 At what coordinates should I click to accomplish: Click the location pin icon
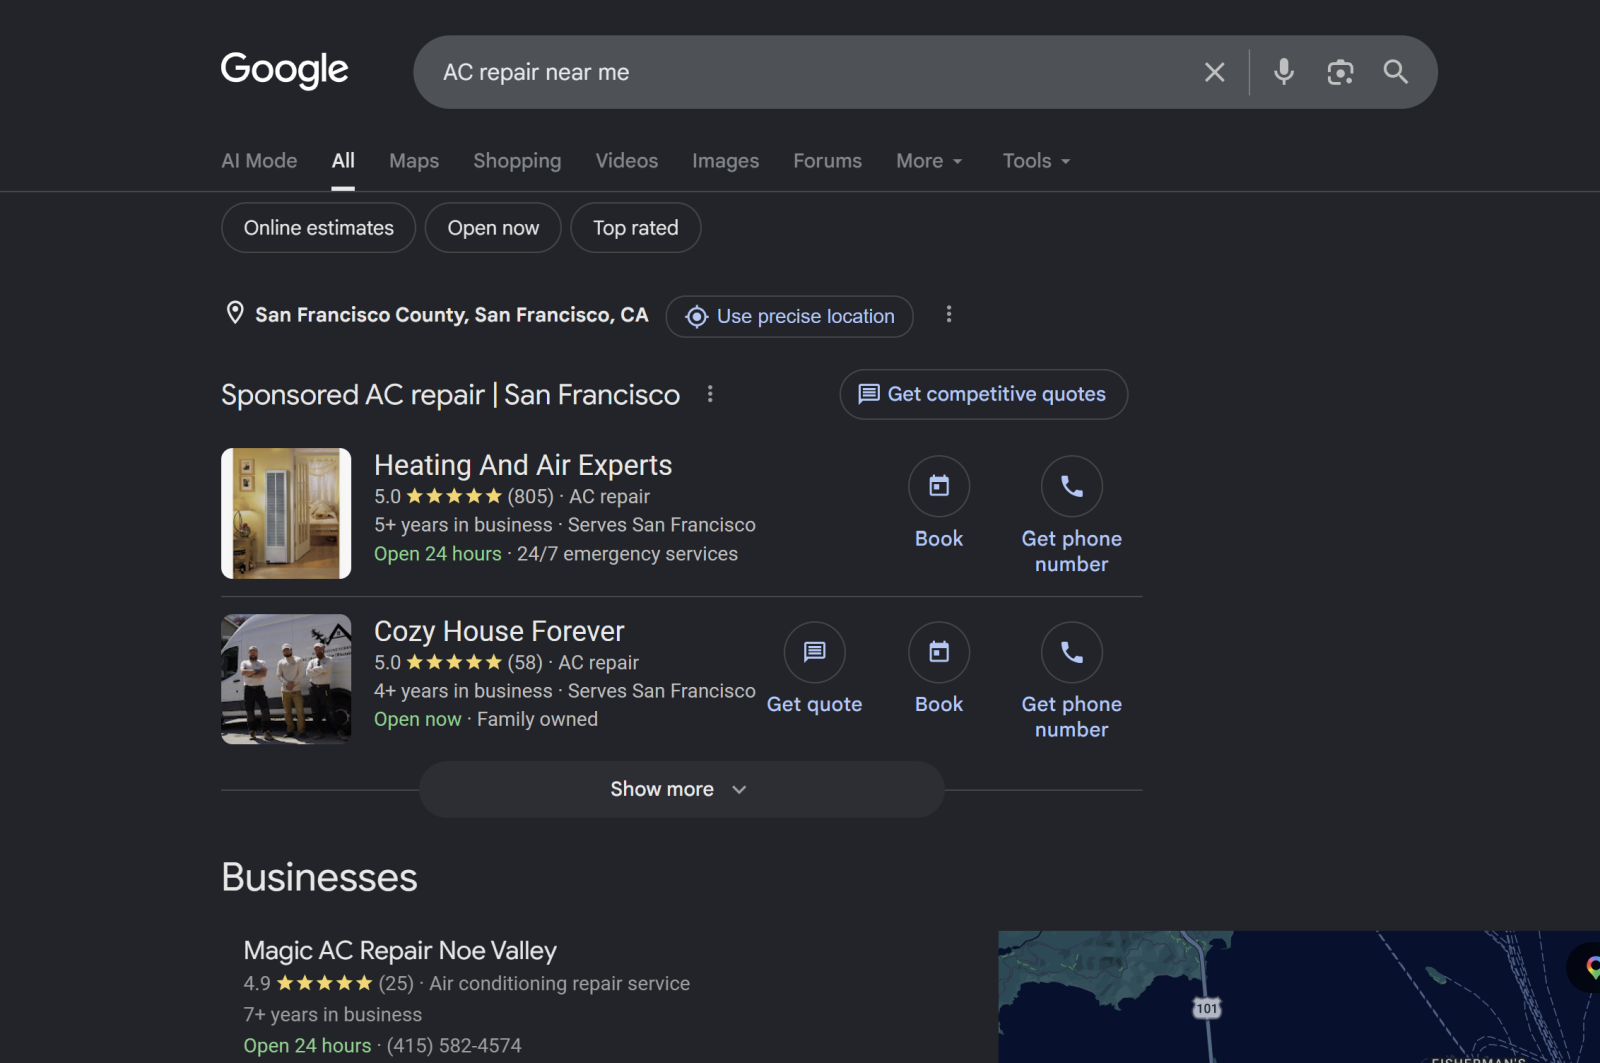pos(235,314)
